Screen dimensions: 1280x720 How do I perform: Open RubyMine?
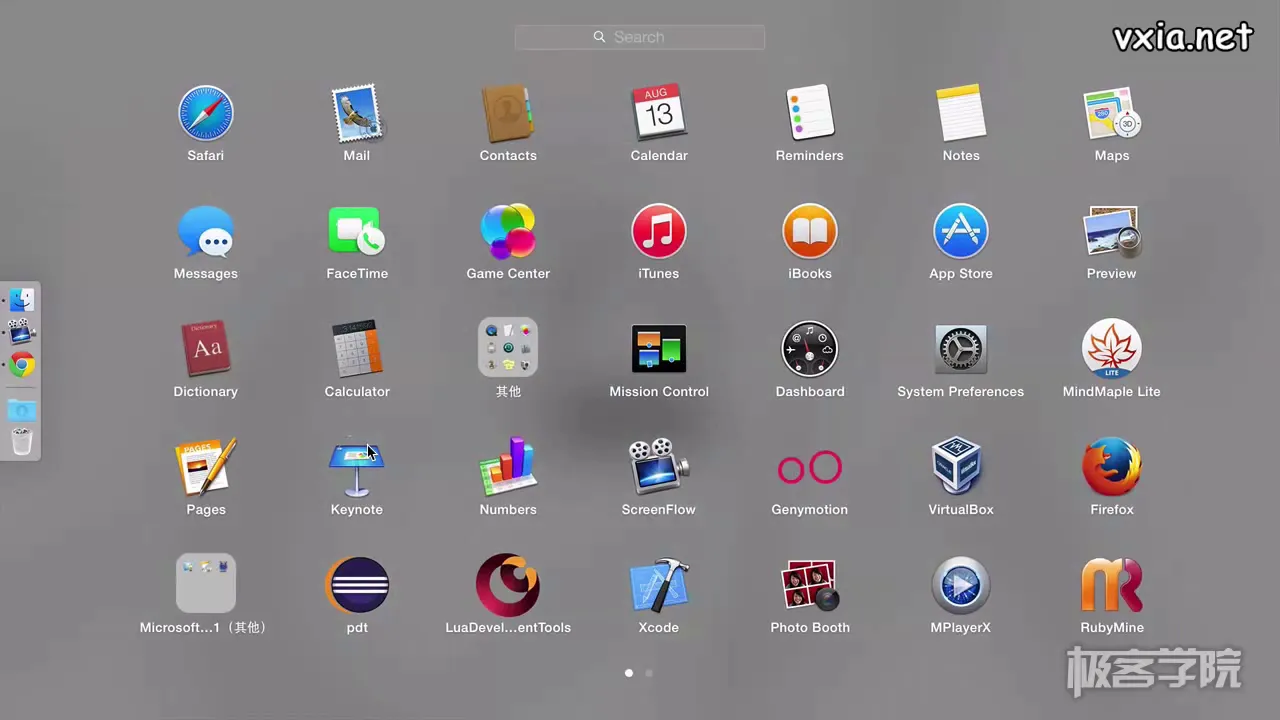(1112, 585)
